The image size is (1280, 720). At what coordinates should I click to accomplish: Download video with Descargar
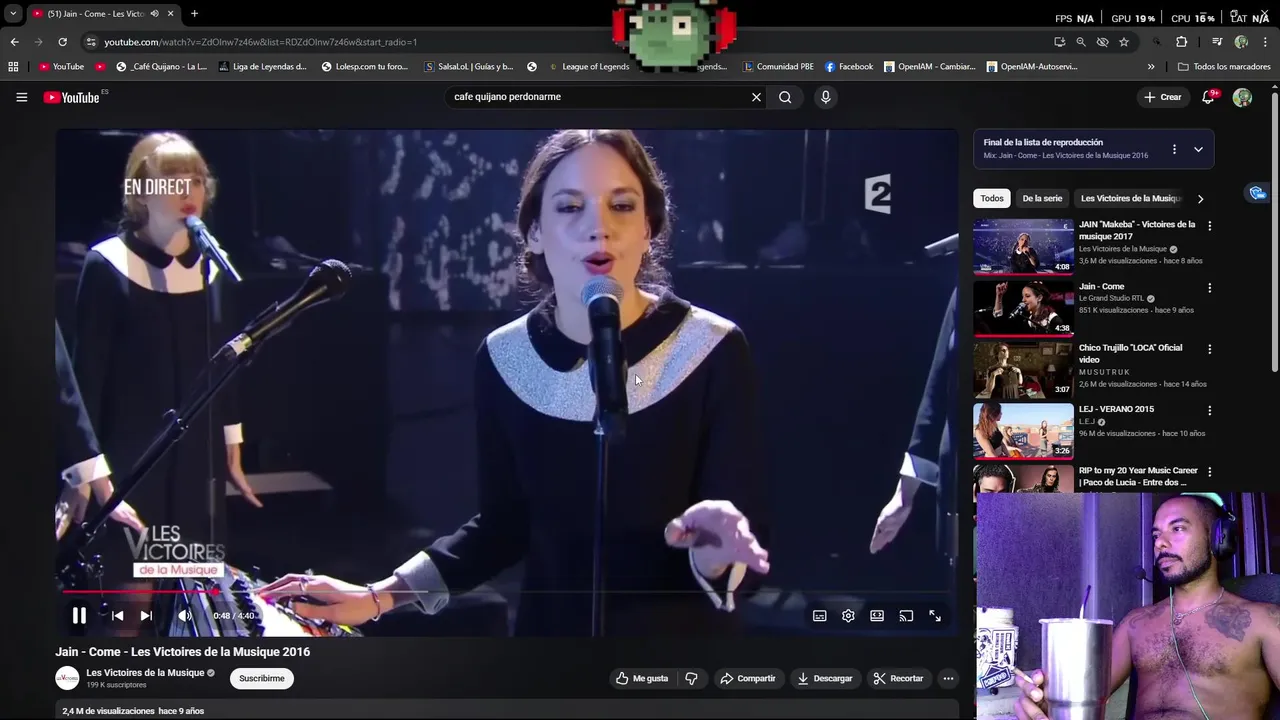(825, 678)
